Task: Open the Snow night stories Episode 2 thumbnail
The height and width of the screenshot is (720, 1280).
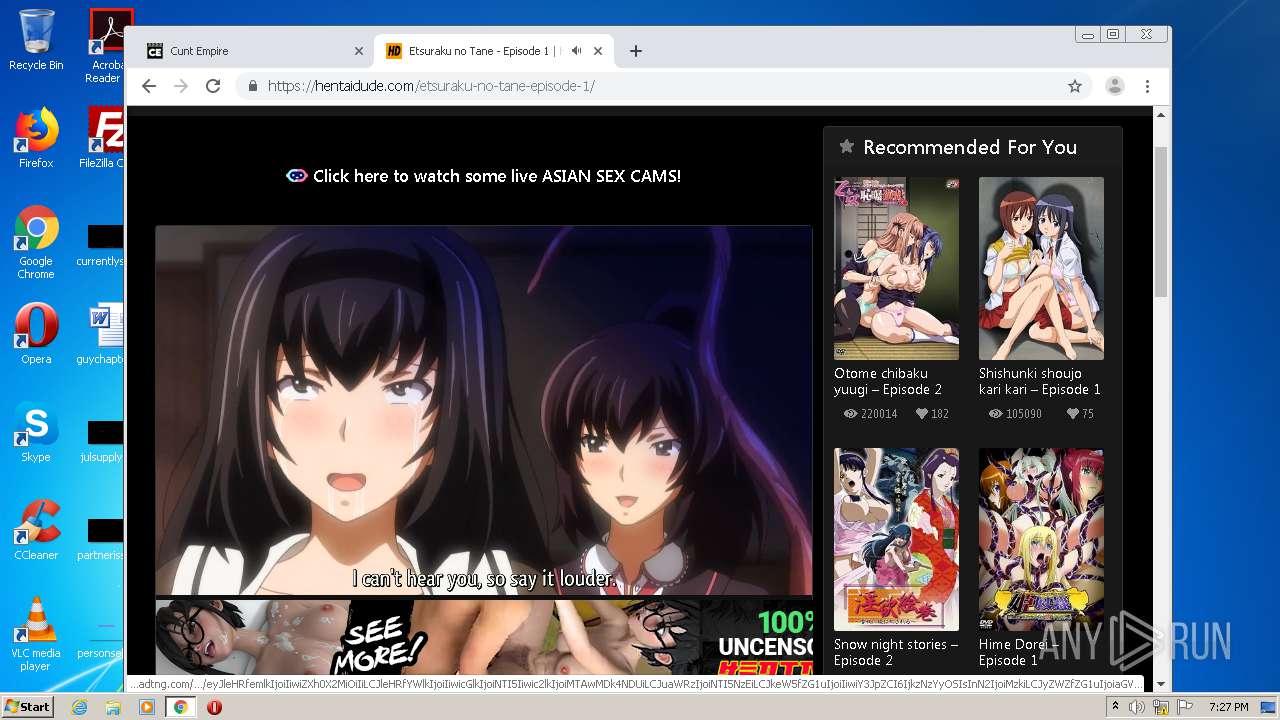Action: coord(896,539)
